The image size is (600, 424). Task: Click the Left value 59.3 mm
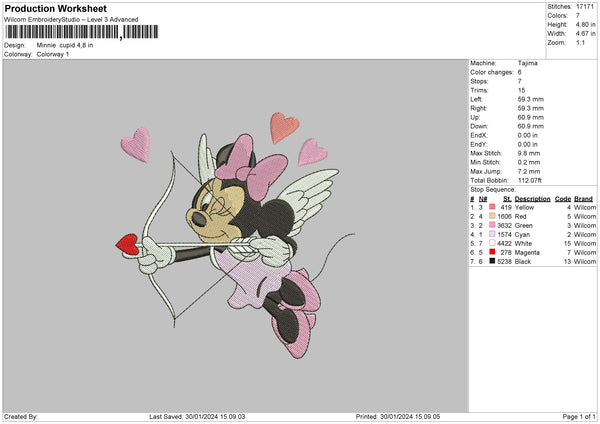coord(531,99)
